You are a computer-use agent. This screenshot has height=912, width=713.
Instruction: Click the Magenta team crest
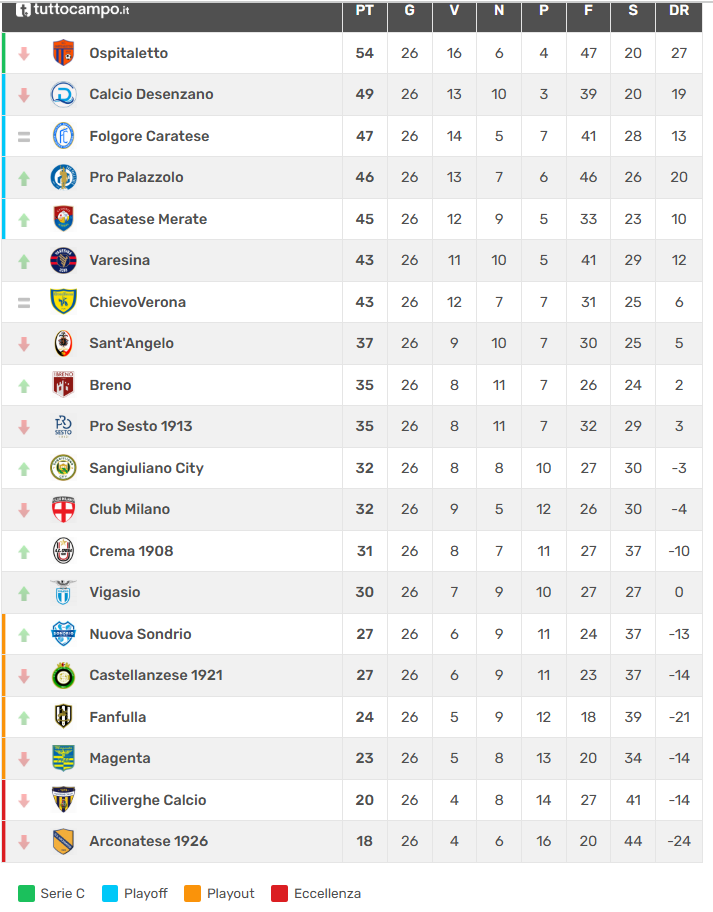[63, 758]
